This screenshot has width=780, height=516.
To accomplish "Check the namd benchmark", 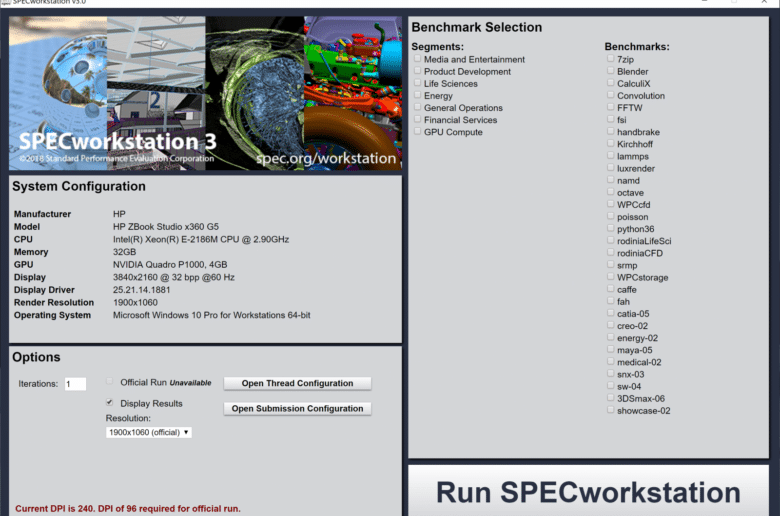I will tap(610, 180).
